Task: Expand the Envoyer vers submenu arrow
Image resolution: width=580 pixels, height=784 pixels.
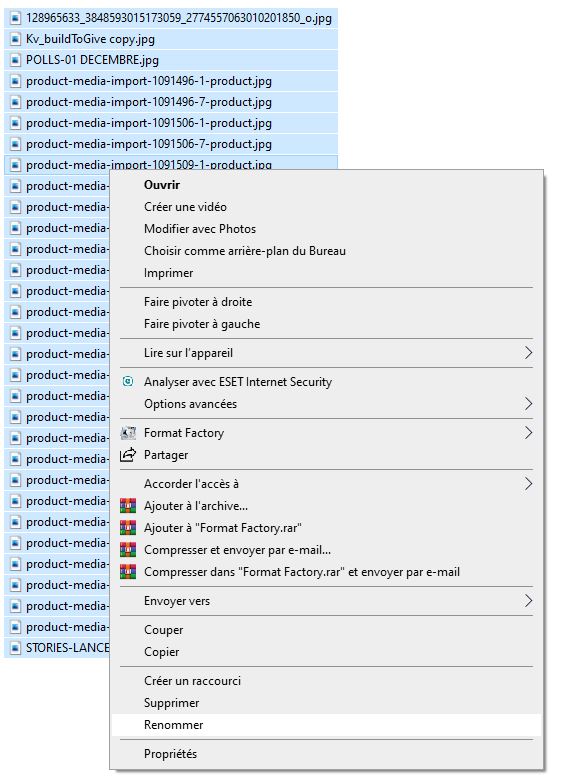Action: (x=528, y=601)
